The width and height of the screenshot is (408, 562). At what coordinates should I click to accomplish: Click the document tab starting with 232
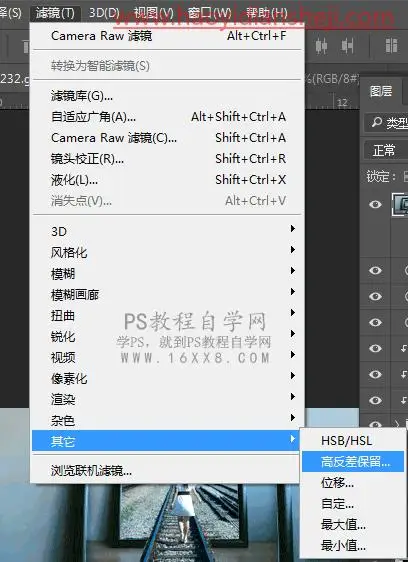[15, 78]
